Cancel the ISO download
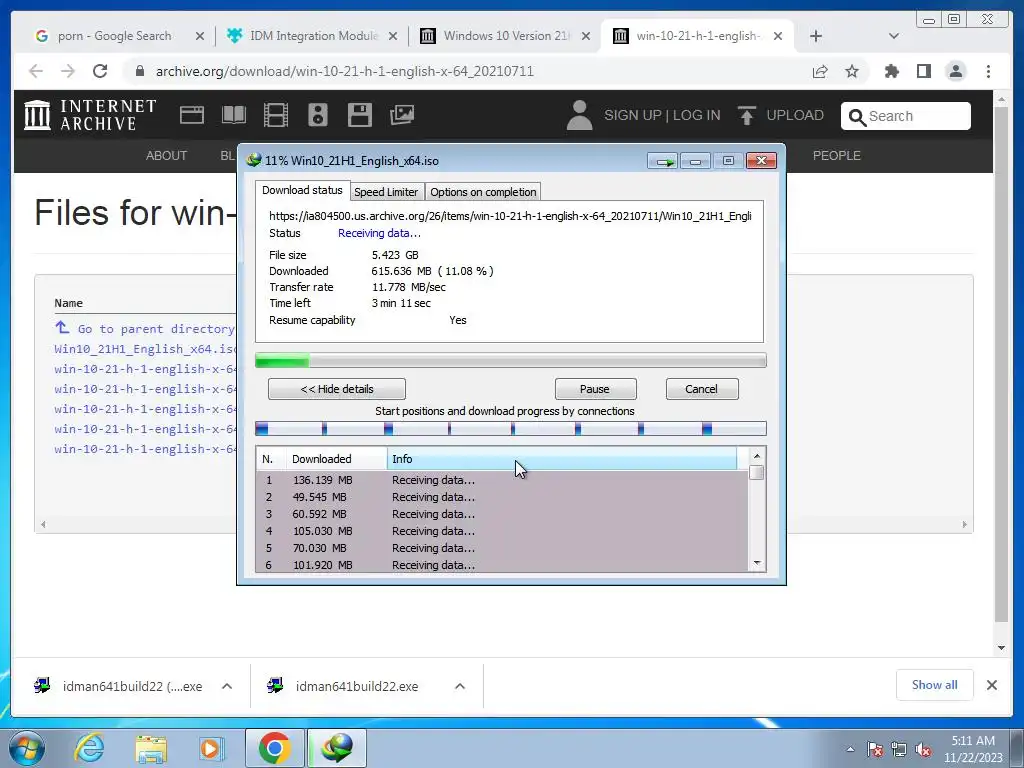 pyautogui.click(x=702, y=389)
